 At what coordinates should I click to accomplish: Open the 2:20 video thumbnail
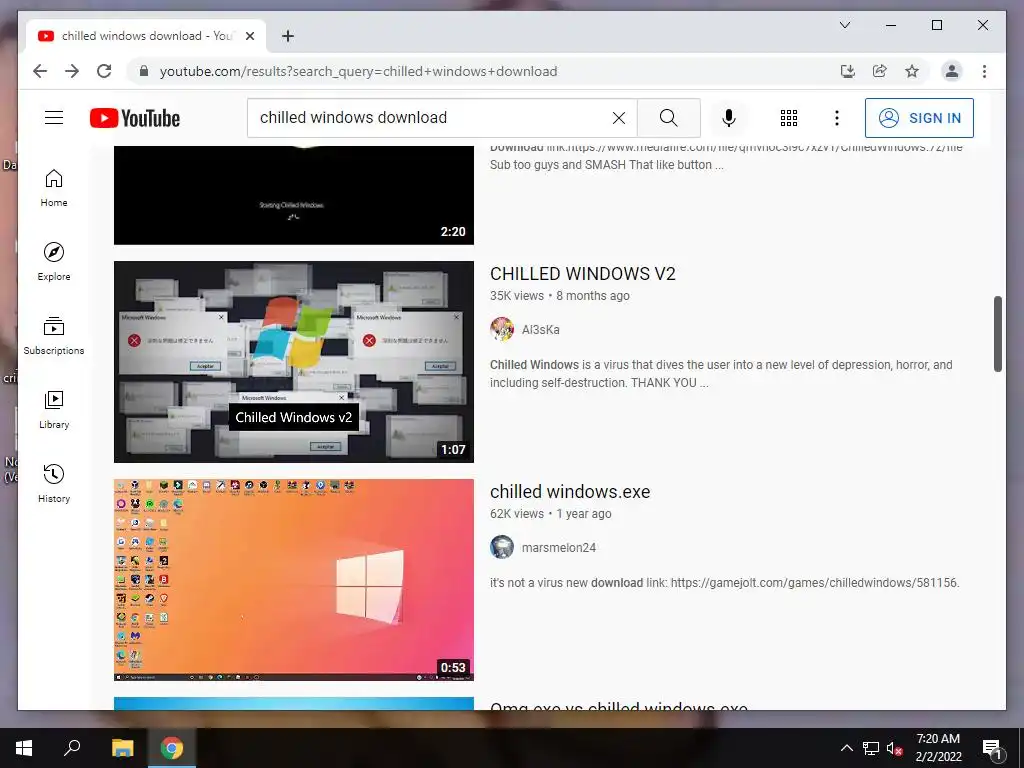point(294,195)
